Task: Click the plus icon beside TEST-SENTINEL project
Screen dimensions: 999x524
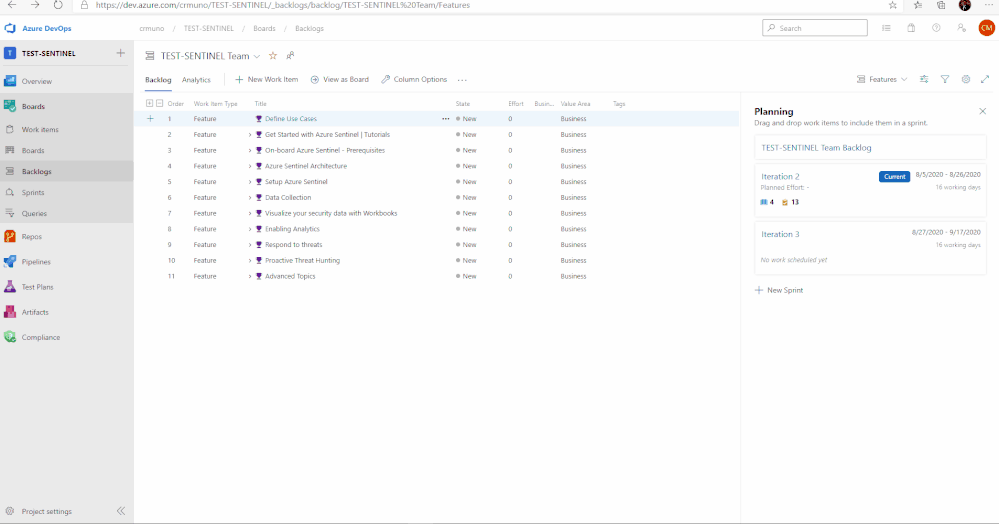Action: [120, 53]
